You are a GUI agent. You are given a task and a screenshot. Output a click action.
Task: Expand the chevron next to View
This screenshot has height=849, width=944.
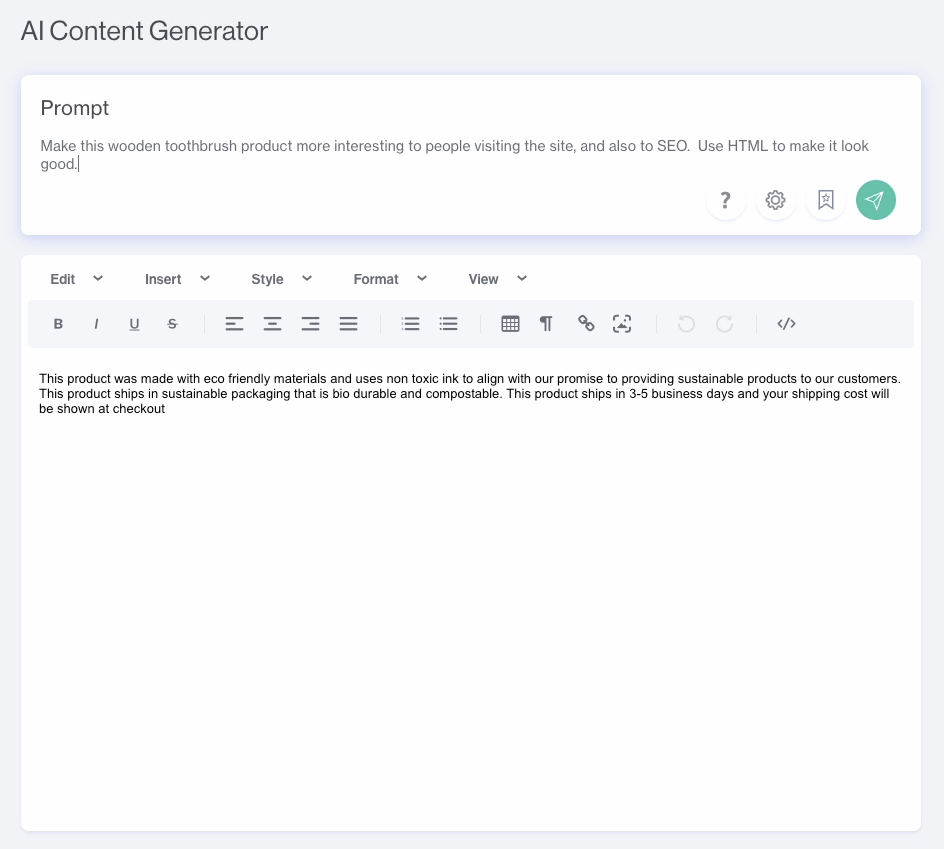pyautogui.click(x=522, y=278)
